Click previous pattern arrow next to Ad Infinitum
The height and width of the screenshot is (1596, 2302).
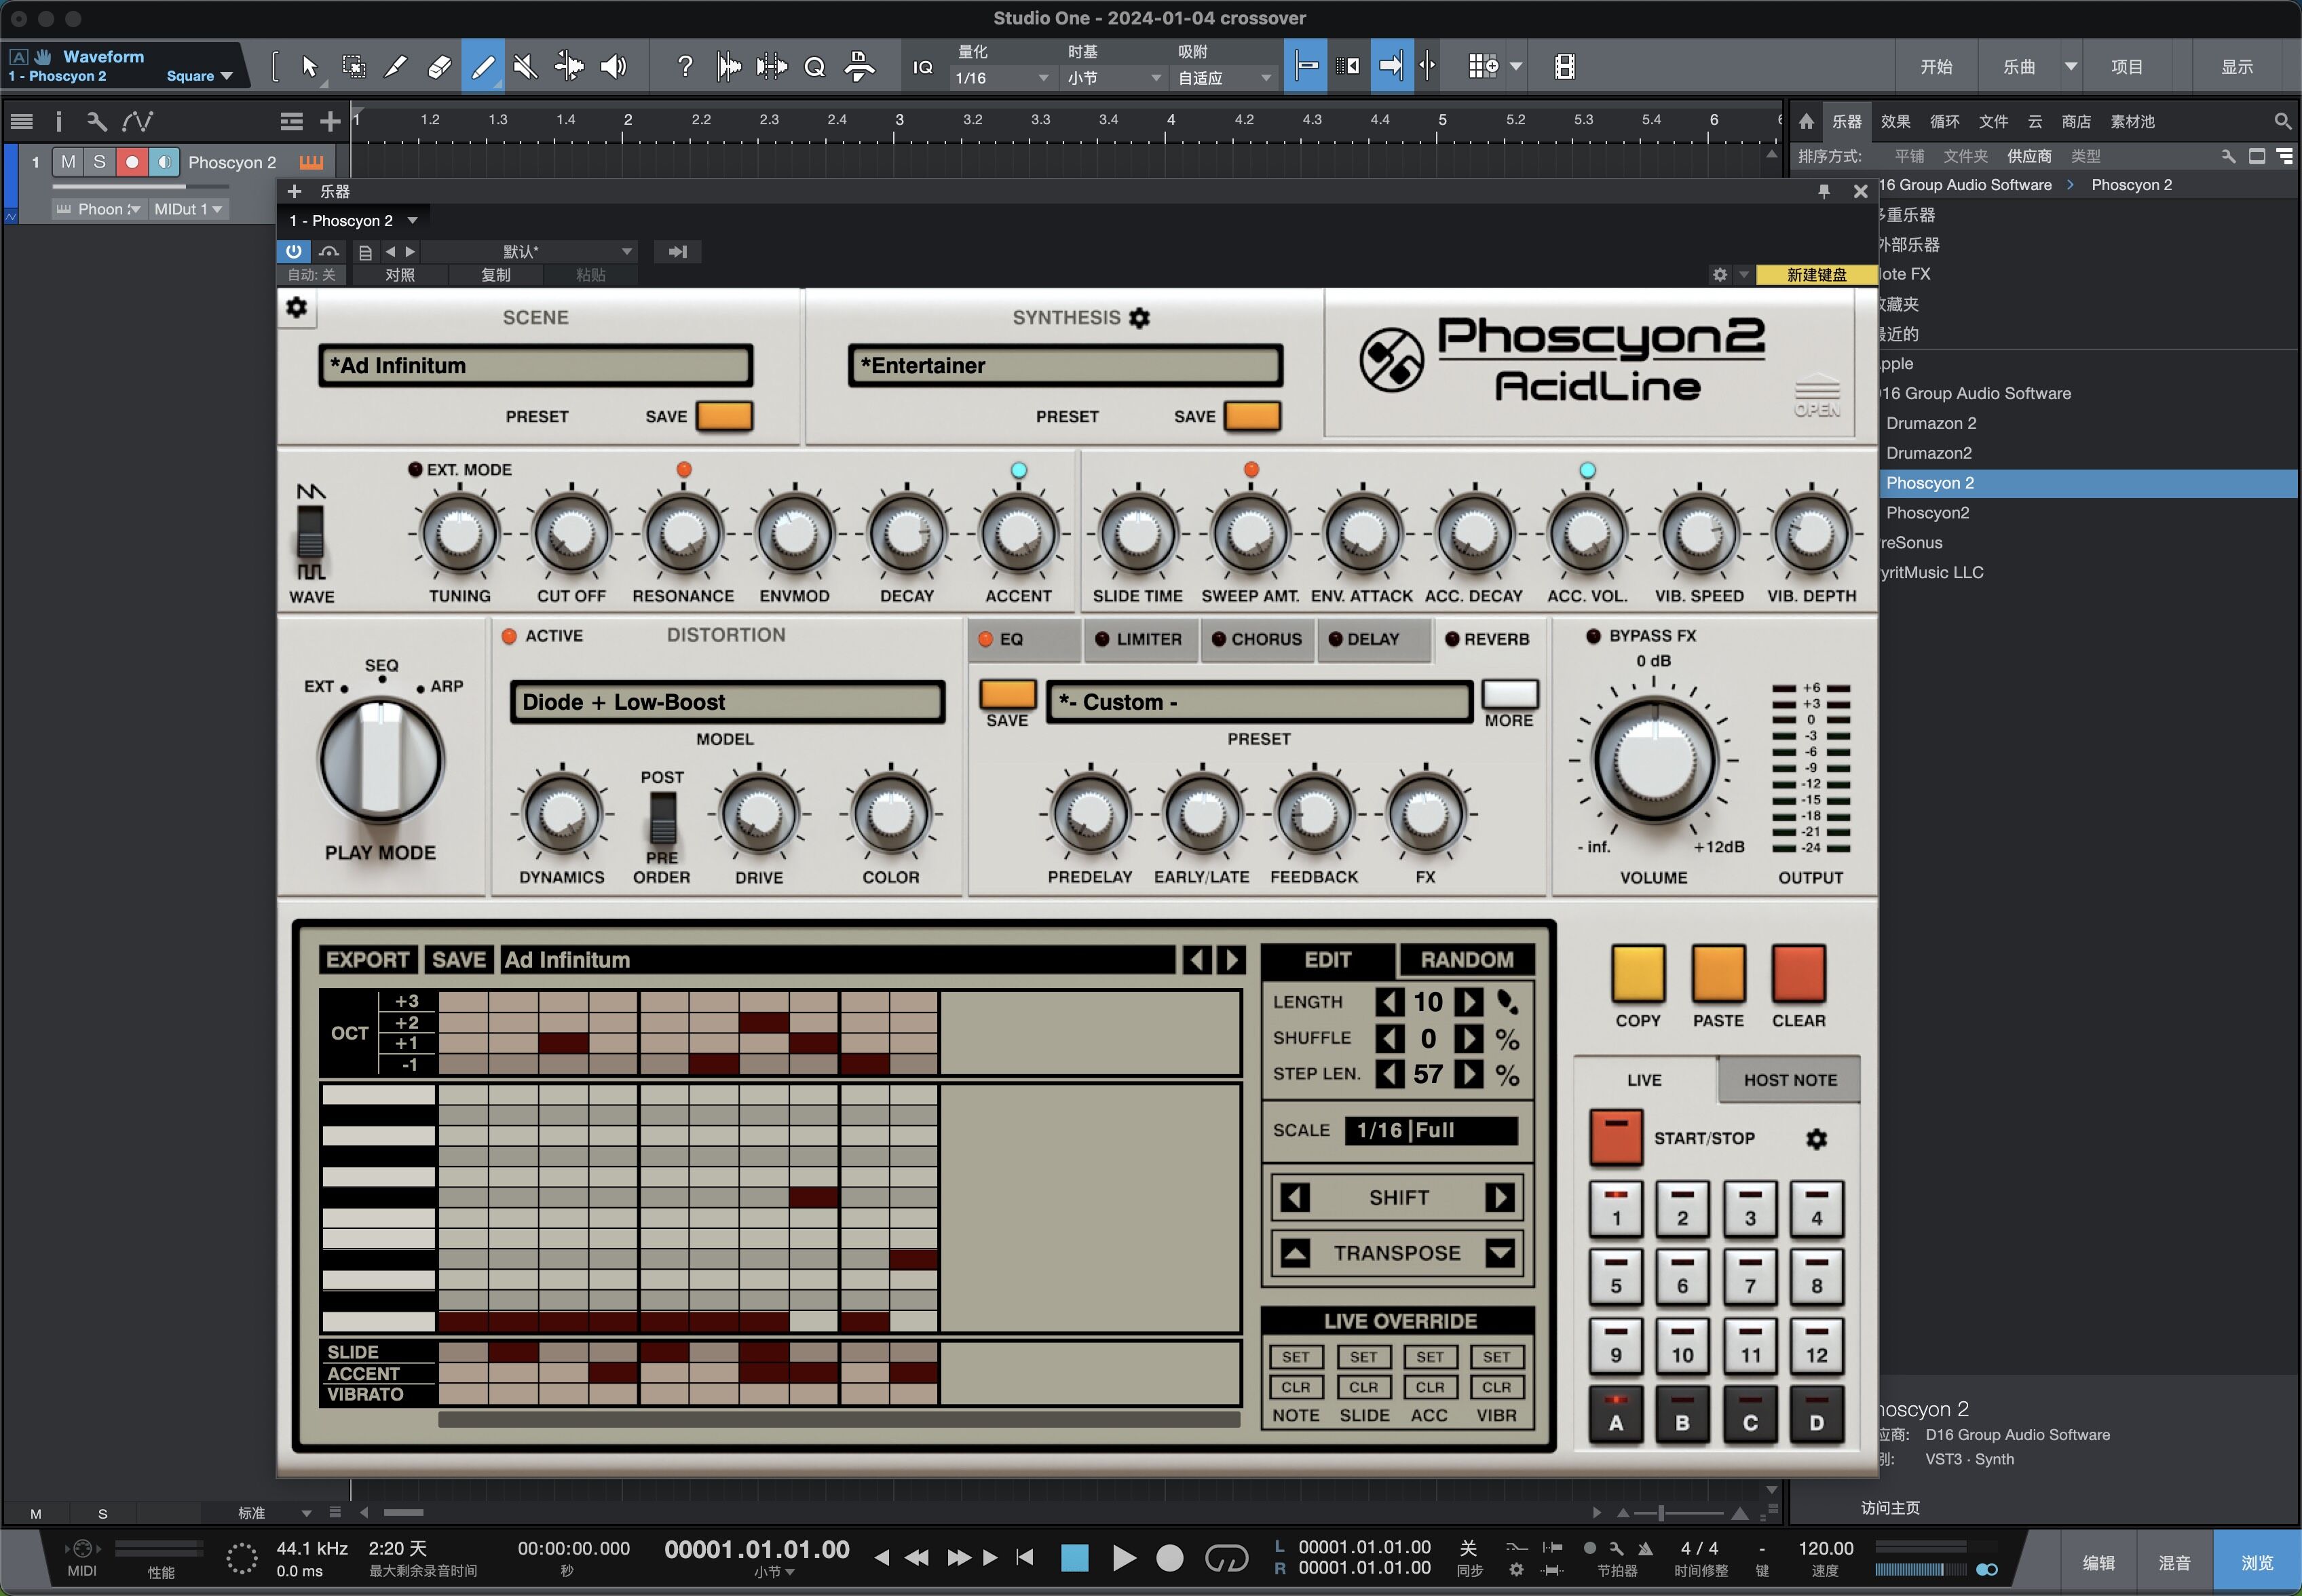[1196, 960]
